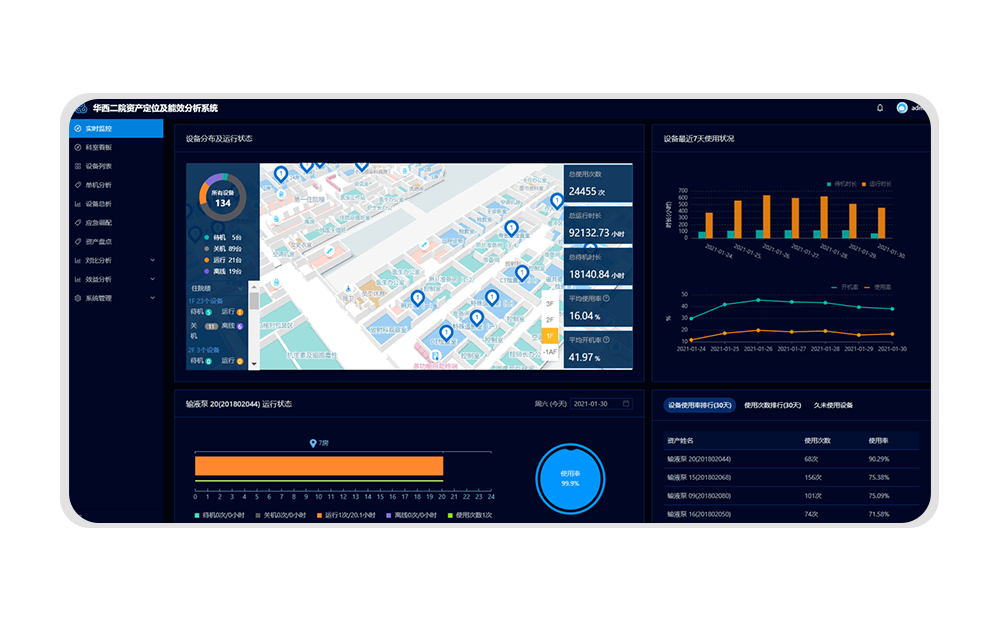The height and width of the screenshot is (620, 1000).
Task: Click the notification bell icon
Action: pos(880,108)
